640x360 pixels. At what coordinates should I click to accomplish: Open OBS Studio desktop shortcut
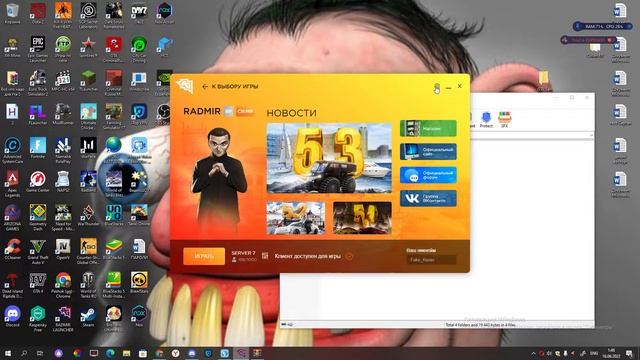[x=164, y=114]
